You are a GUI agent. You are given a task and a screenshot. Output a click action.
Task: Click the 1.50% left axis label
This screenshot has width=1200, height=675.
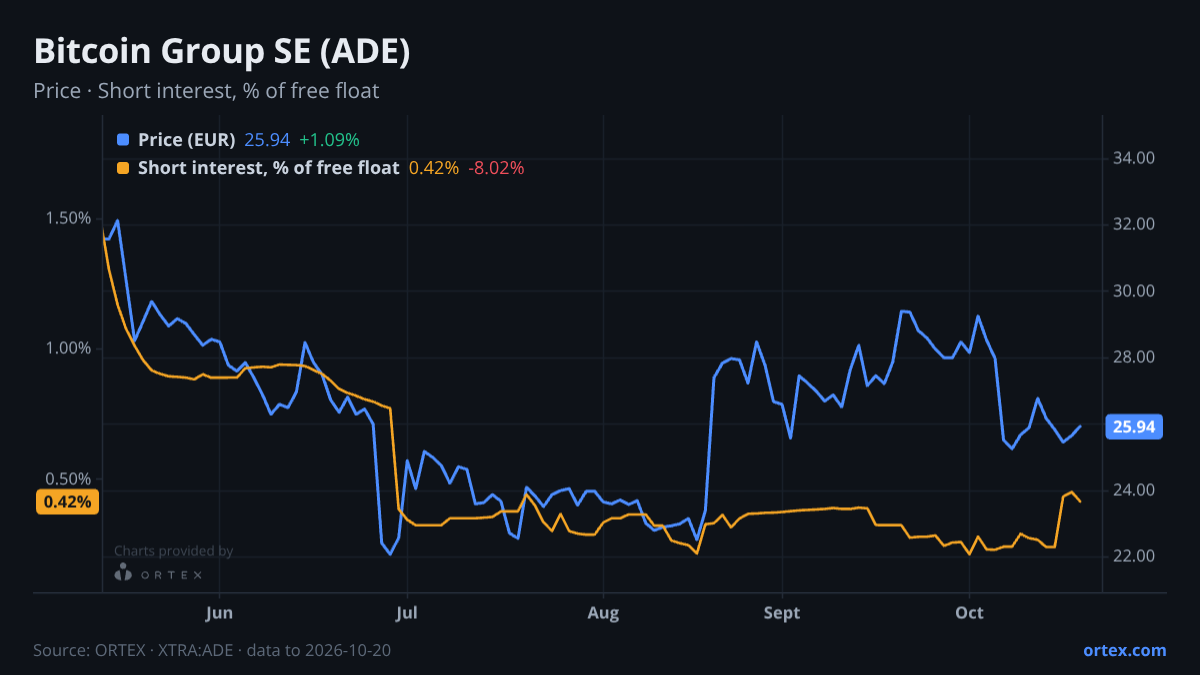69,218
